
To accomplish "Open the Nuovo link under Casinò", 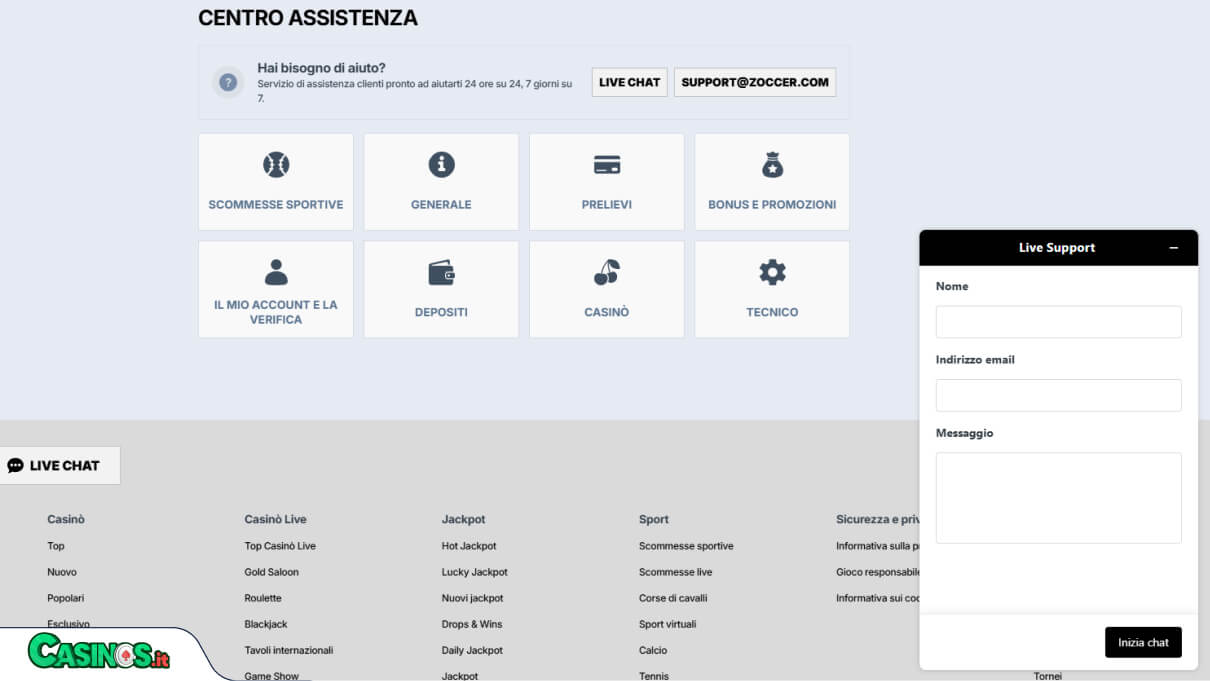I will tap(62, 572).
